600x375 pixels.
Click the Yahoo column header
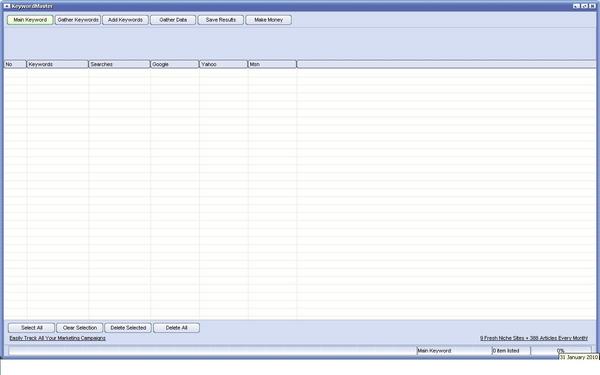(223, 64)
